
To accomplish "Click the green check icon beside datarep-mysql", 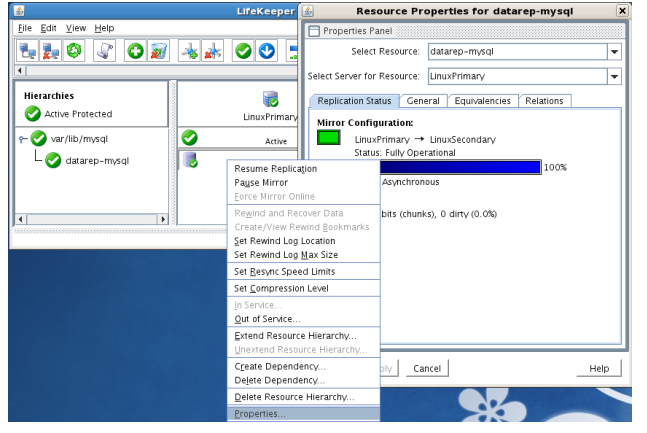I will (x=53, y=160).
